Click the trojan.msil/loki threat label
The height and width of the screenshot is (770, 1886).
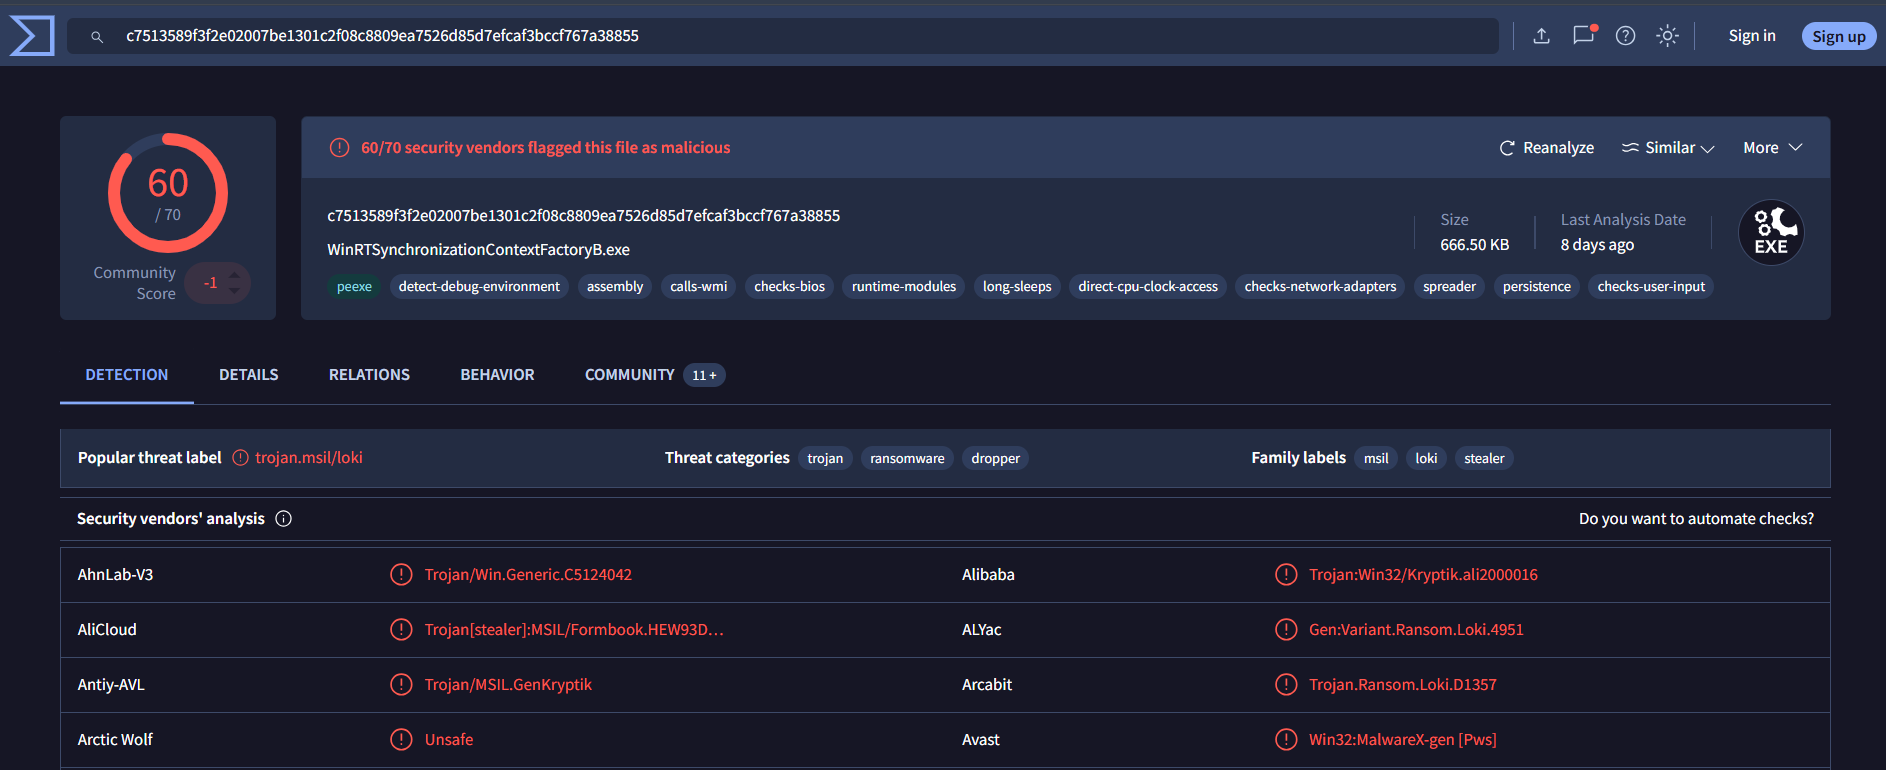tap(309, 458)
